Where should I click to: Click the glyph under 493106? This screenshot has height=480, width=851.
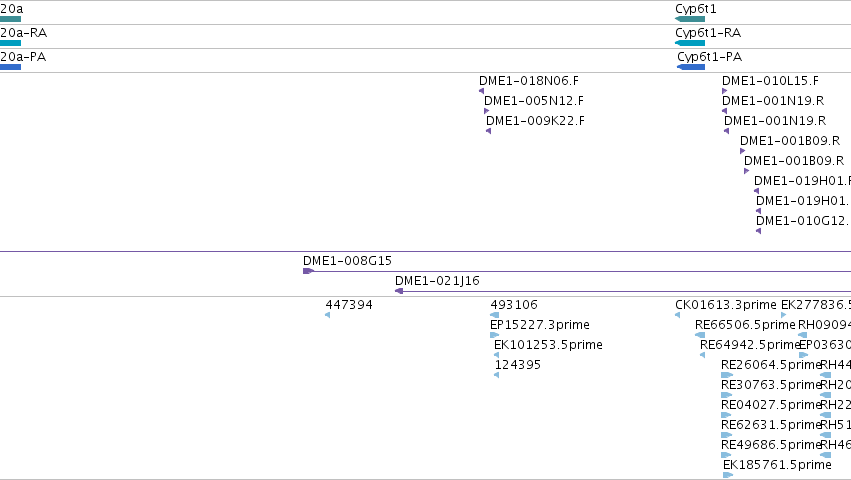tap(494, 315)
